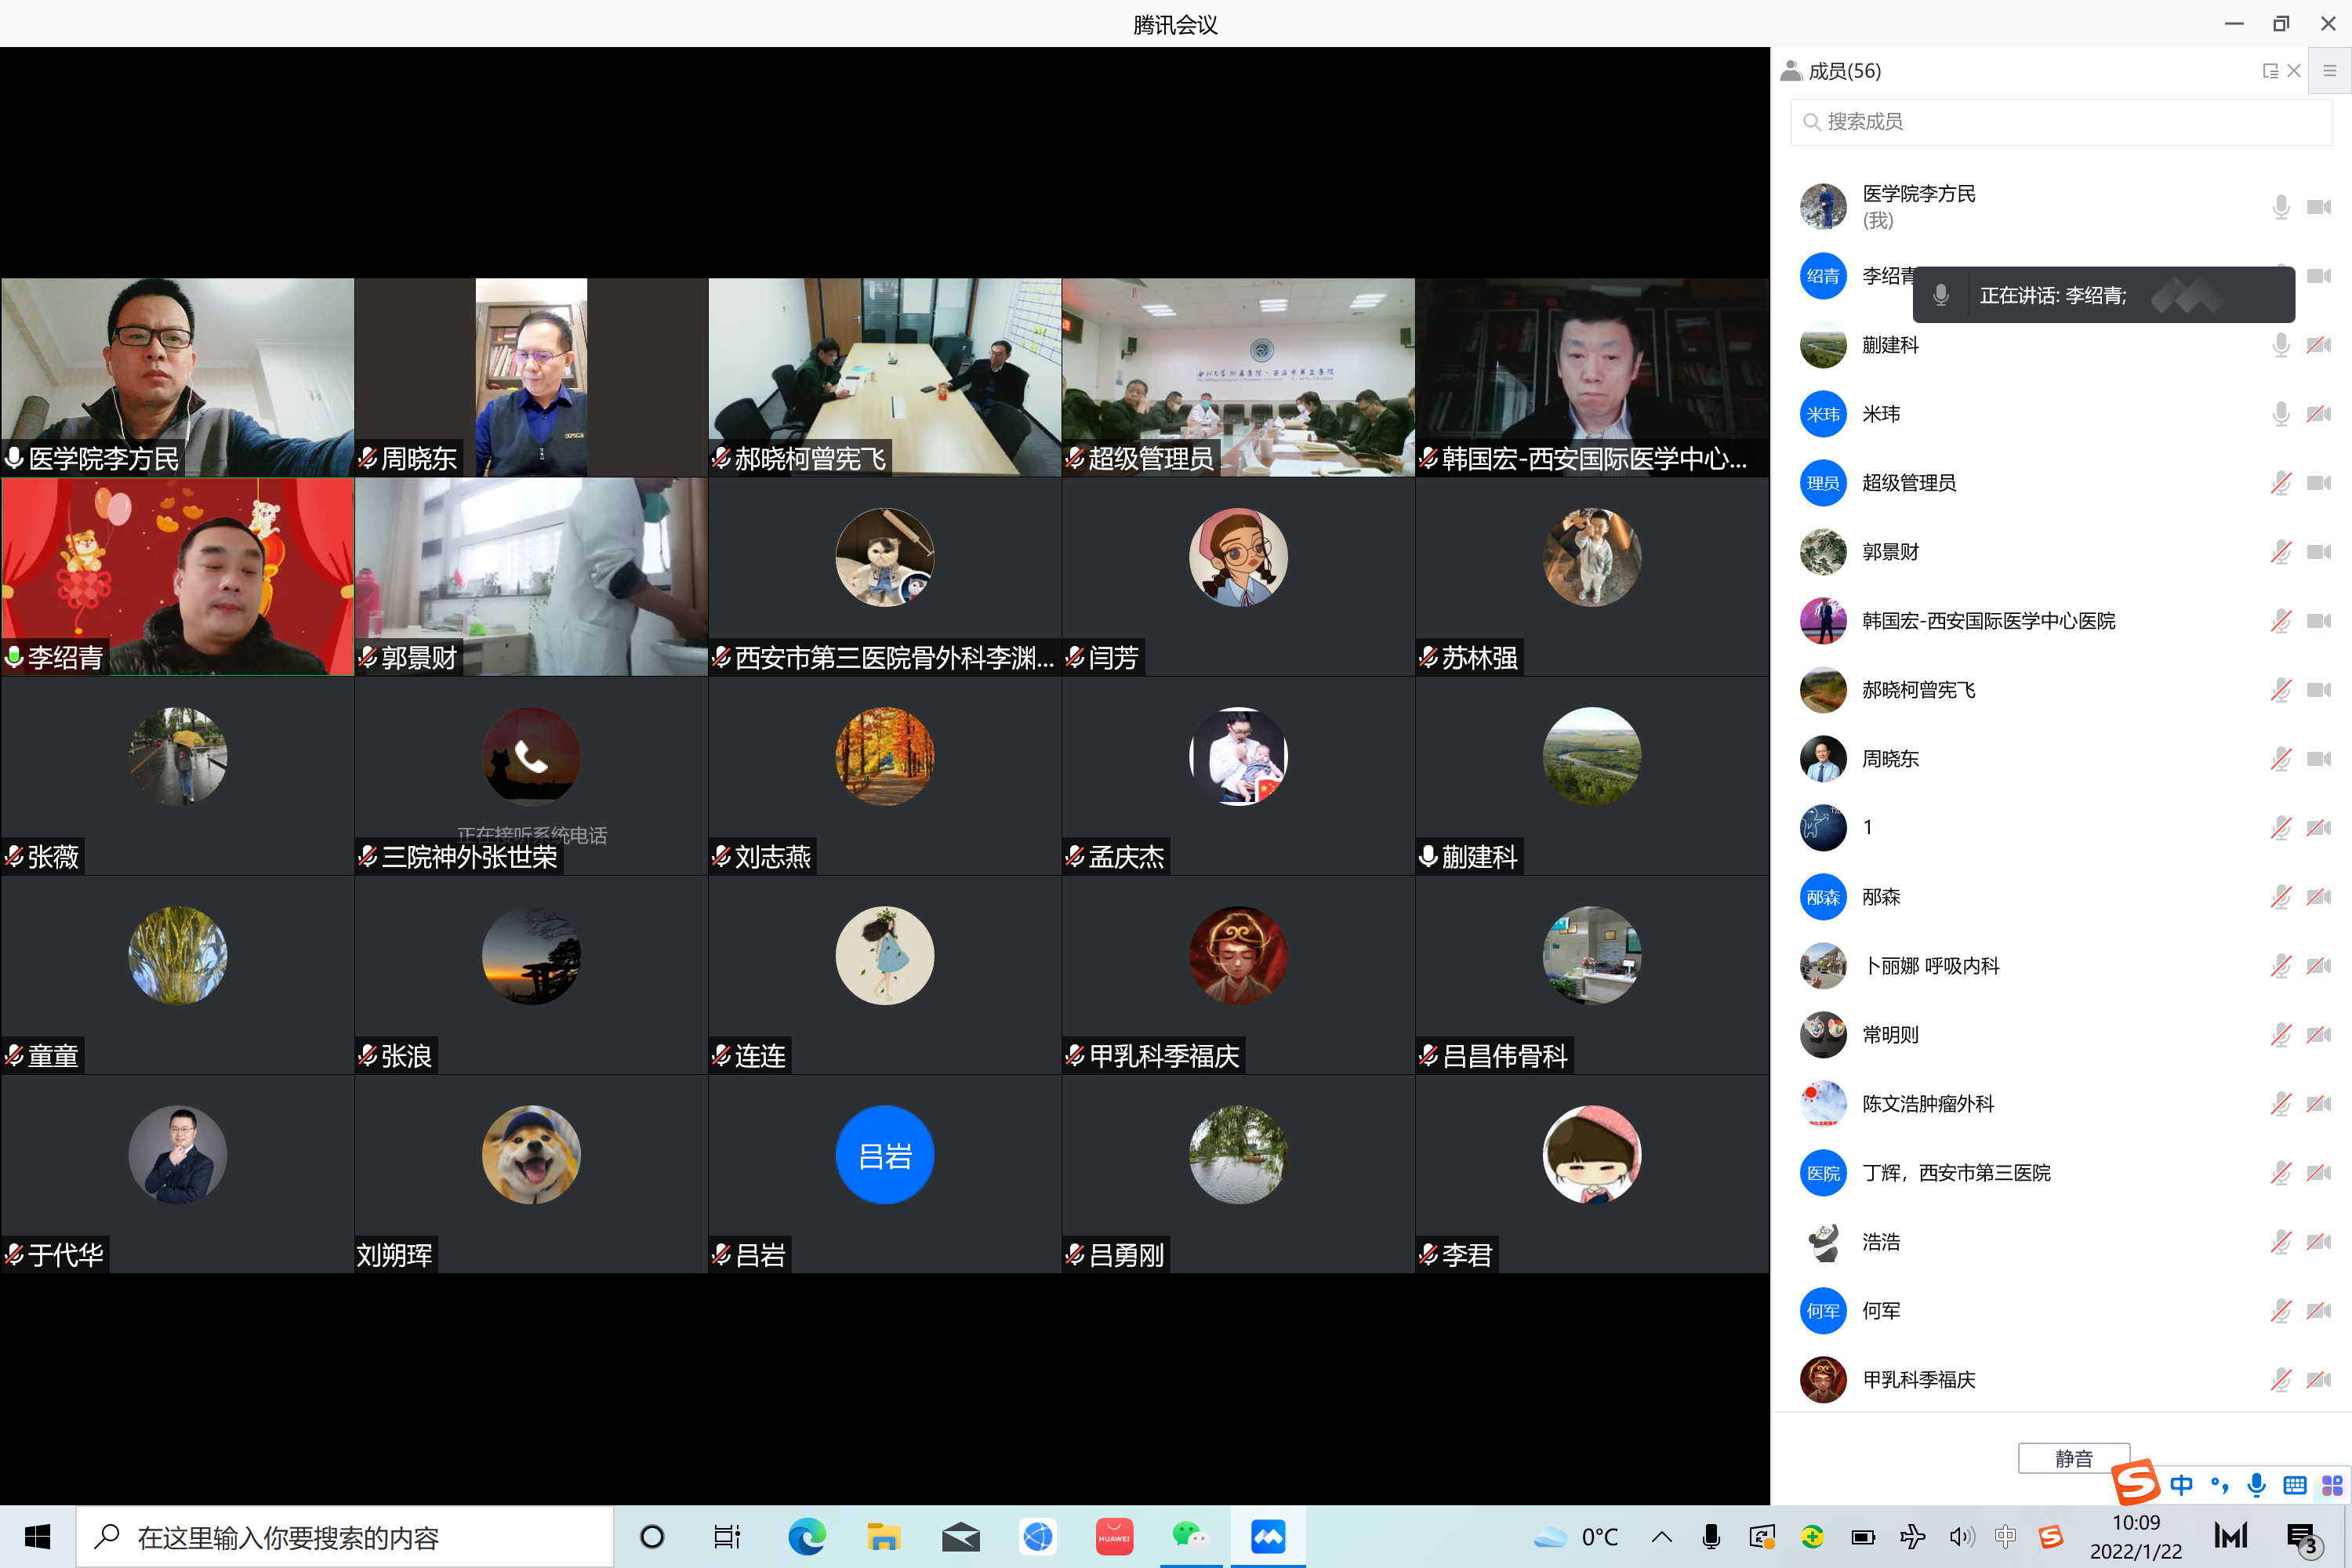
Task: Open Sogou input soft keyboard icon
Action: (x=2294, y=1485)
